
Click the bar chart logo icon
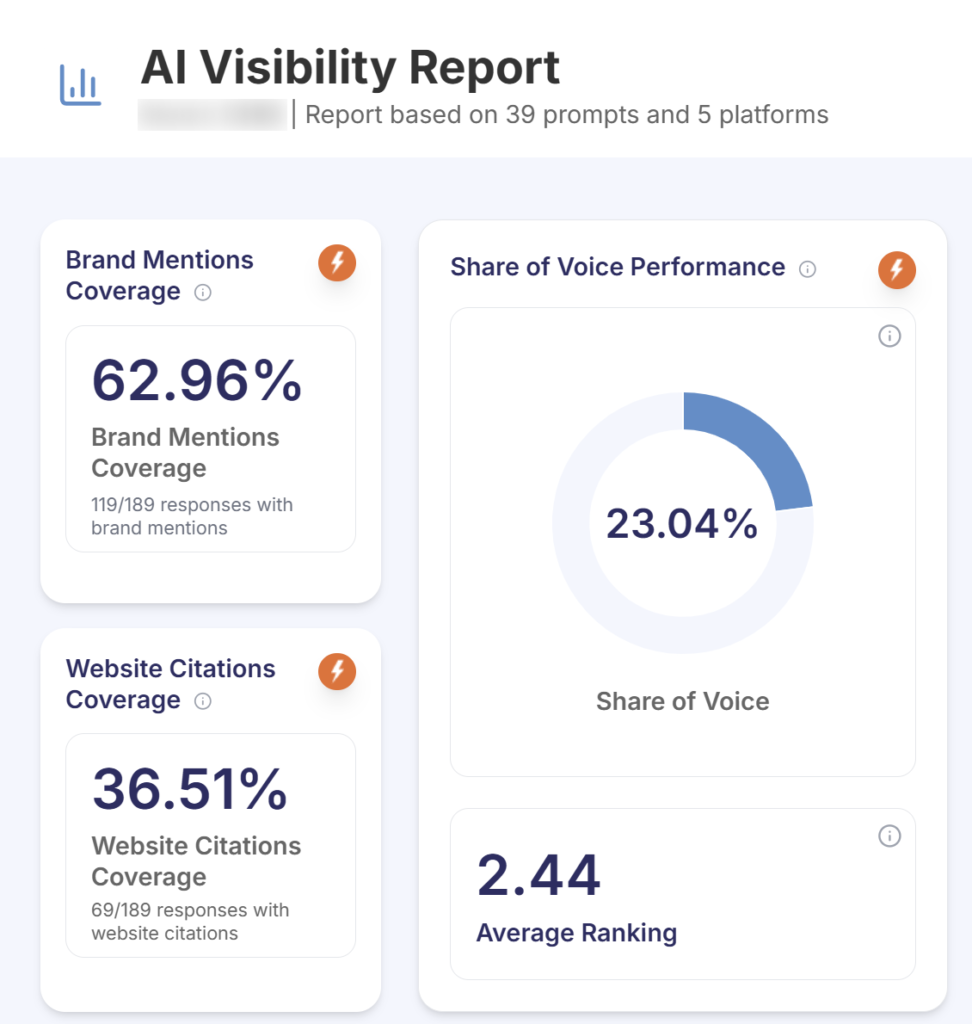point(79,84)
